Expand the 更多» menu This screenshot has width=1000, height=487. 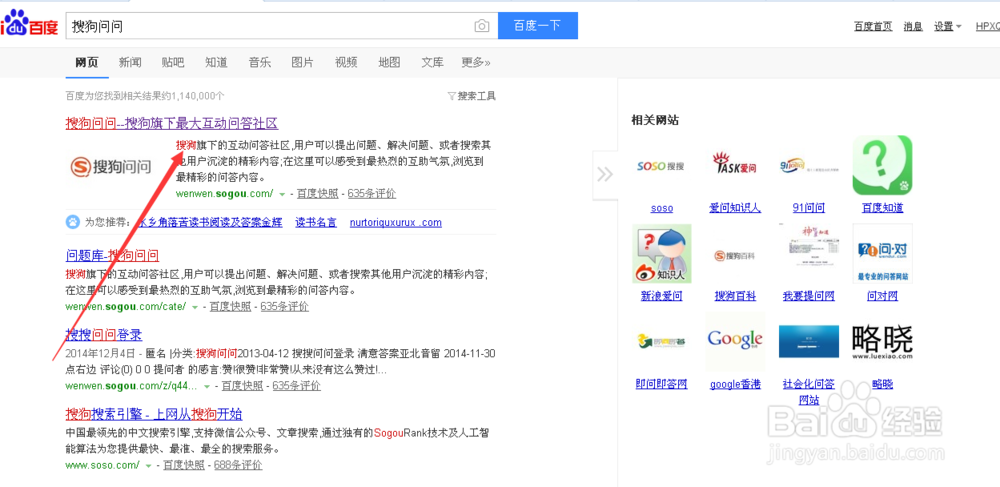coord(476,62)
